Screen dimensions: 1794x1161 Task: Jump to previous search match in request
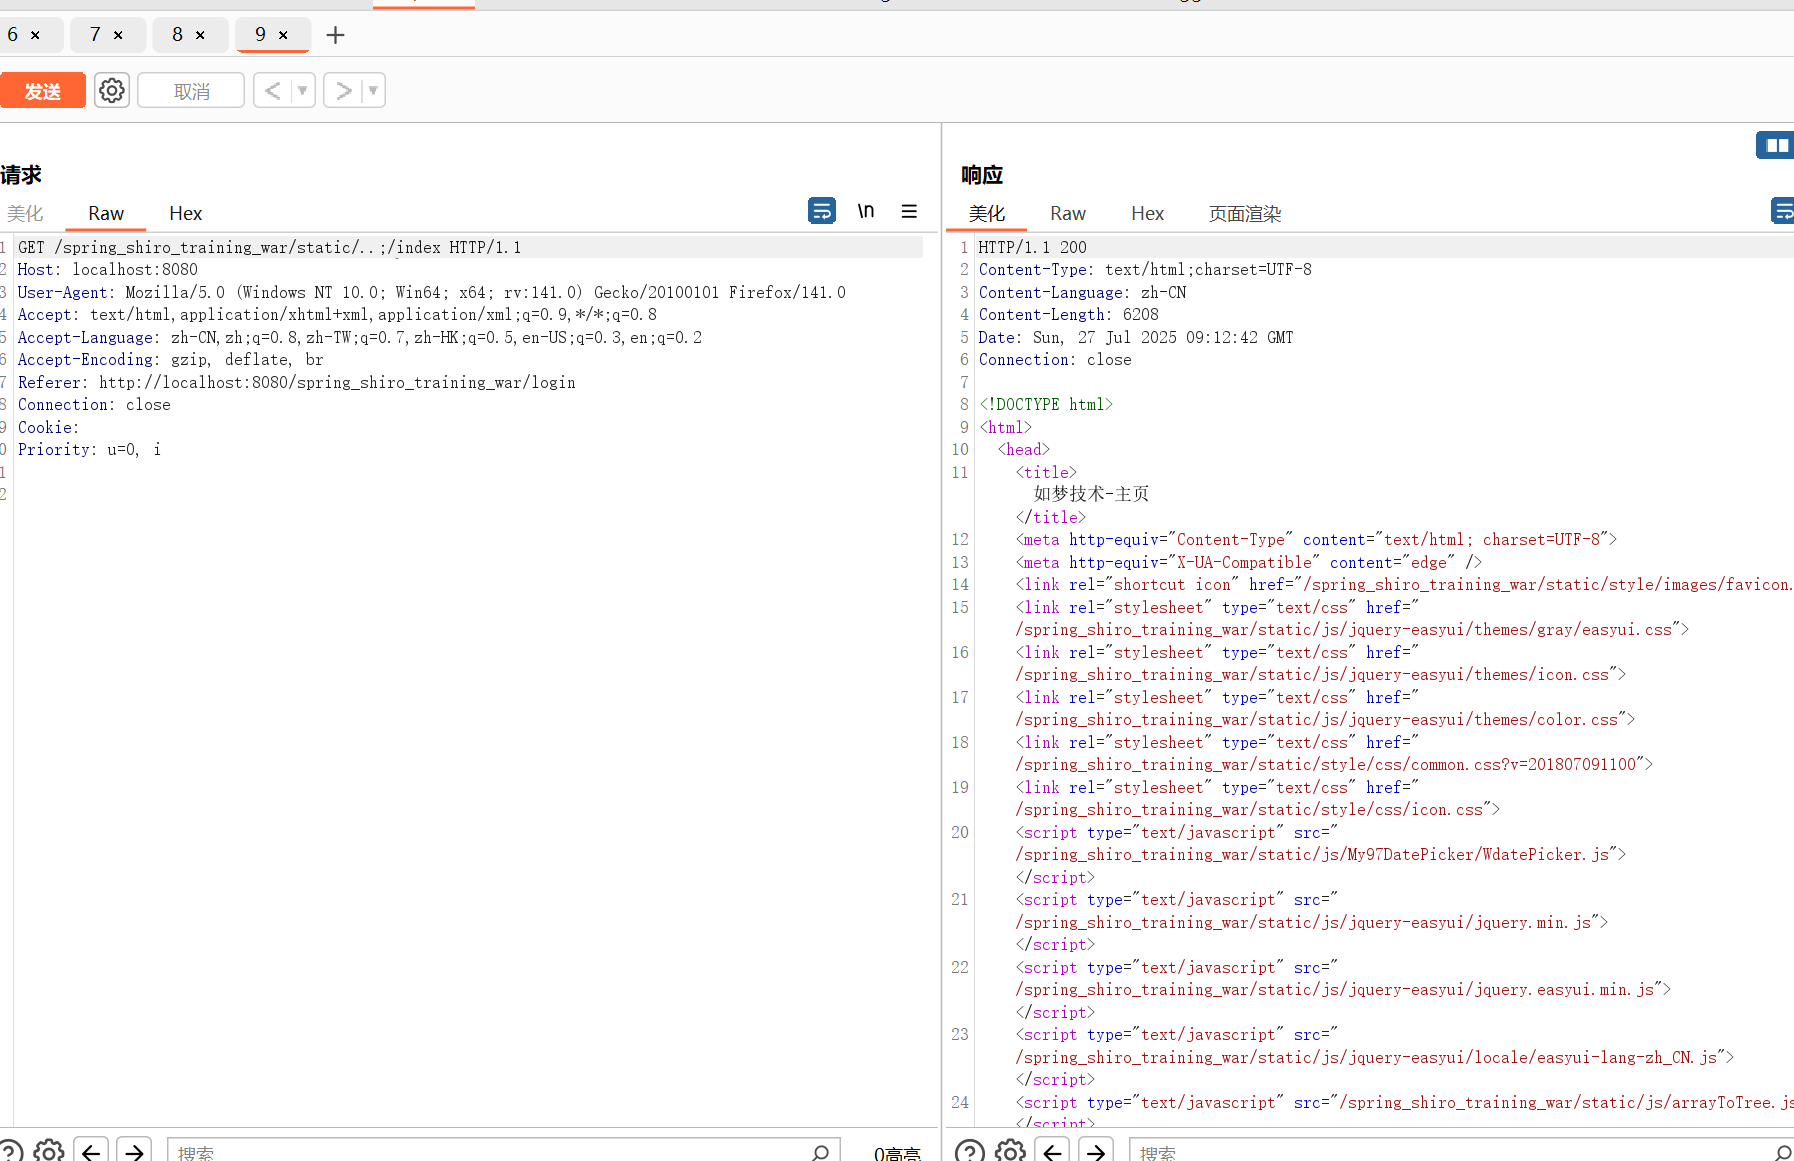pyautogui.click(x=91, y=1152)
